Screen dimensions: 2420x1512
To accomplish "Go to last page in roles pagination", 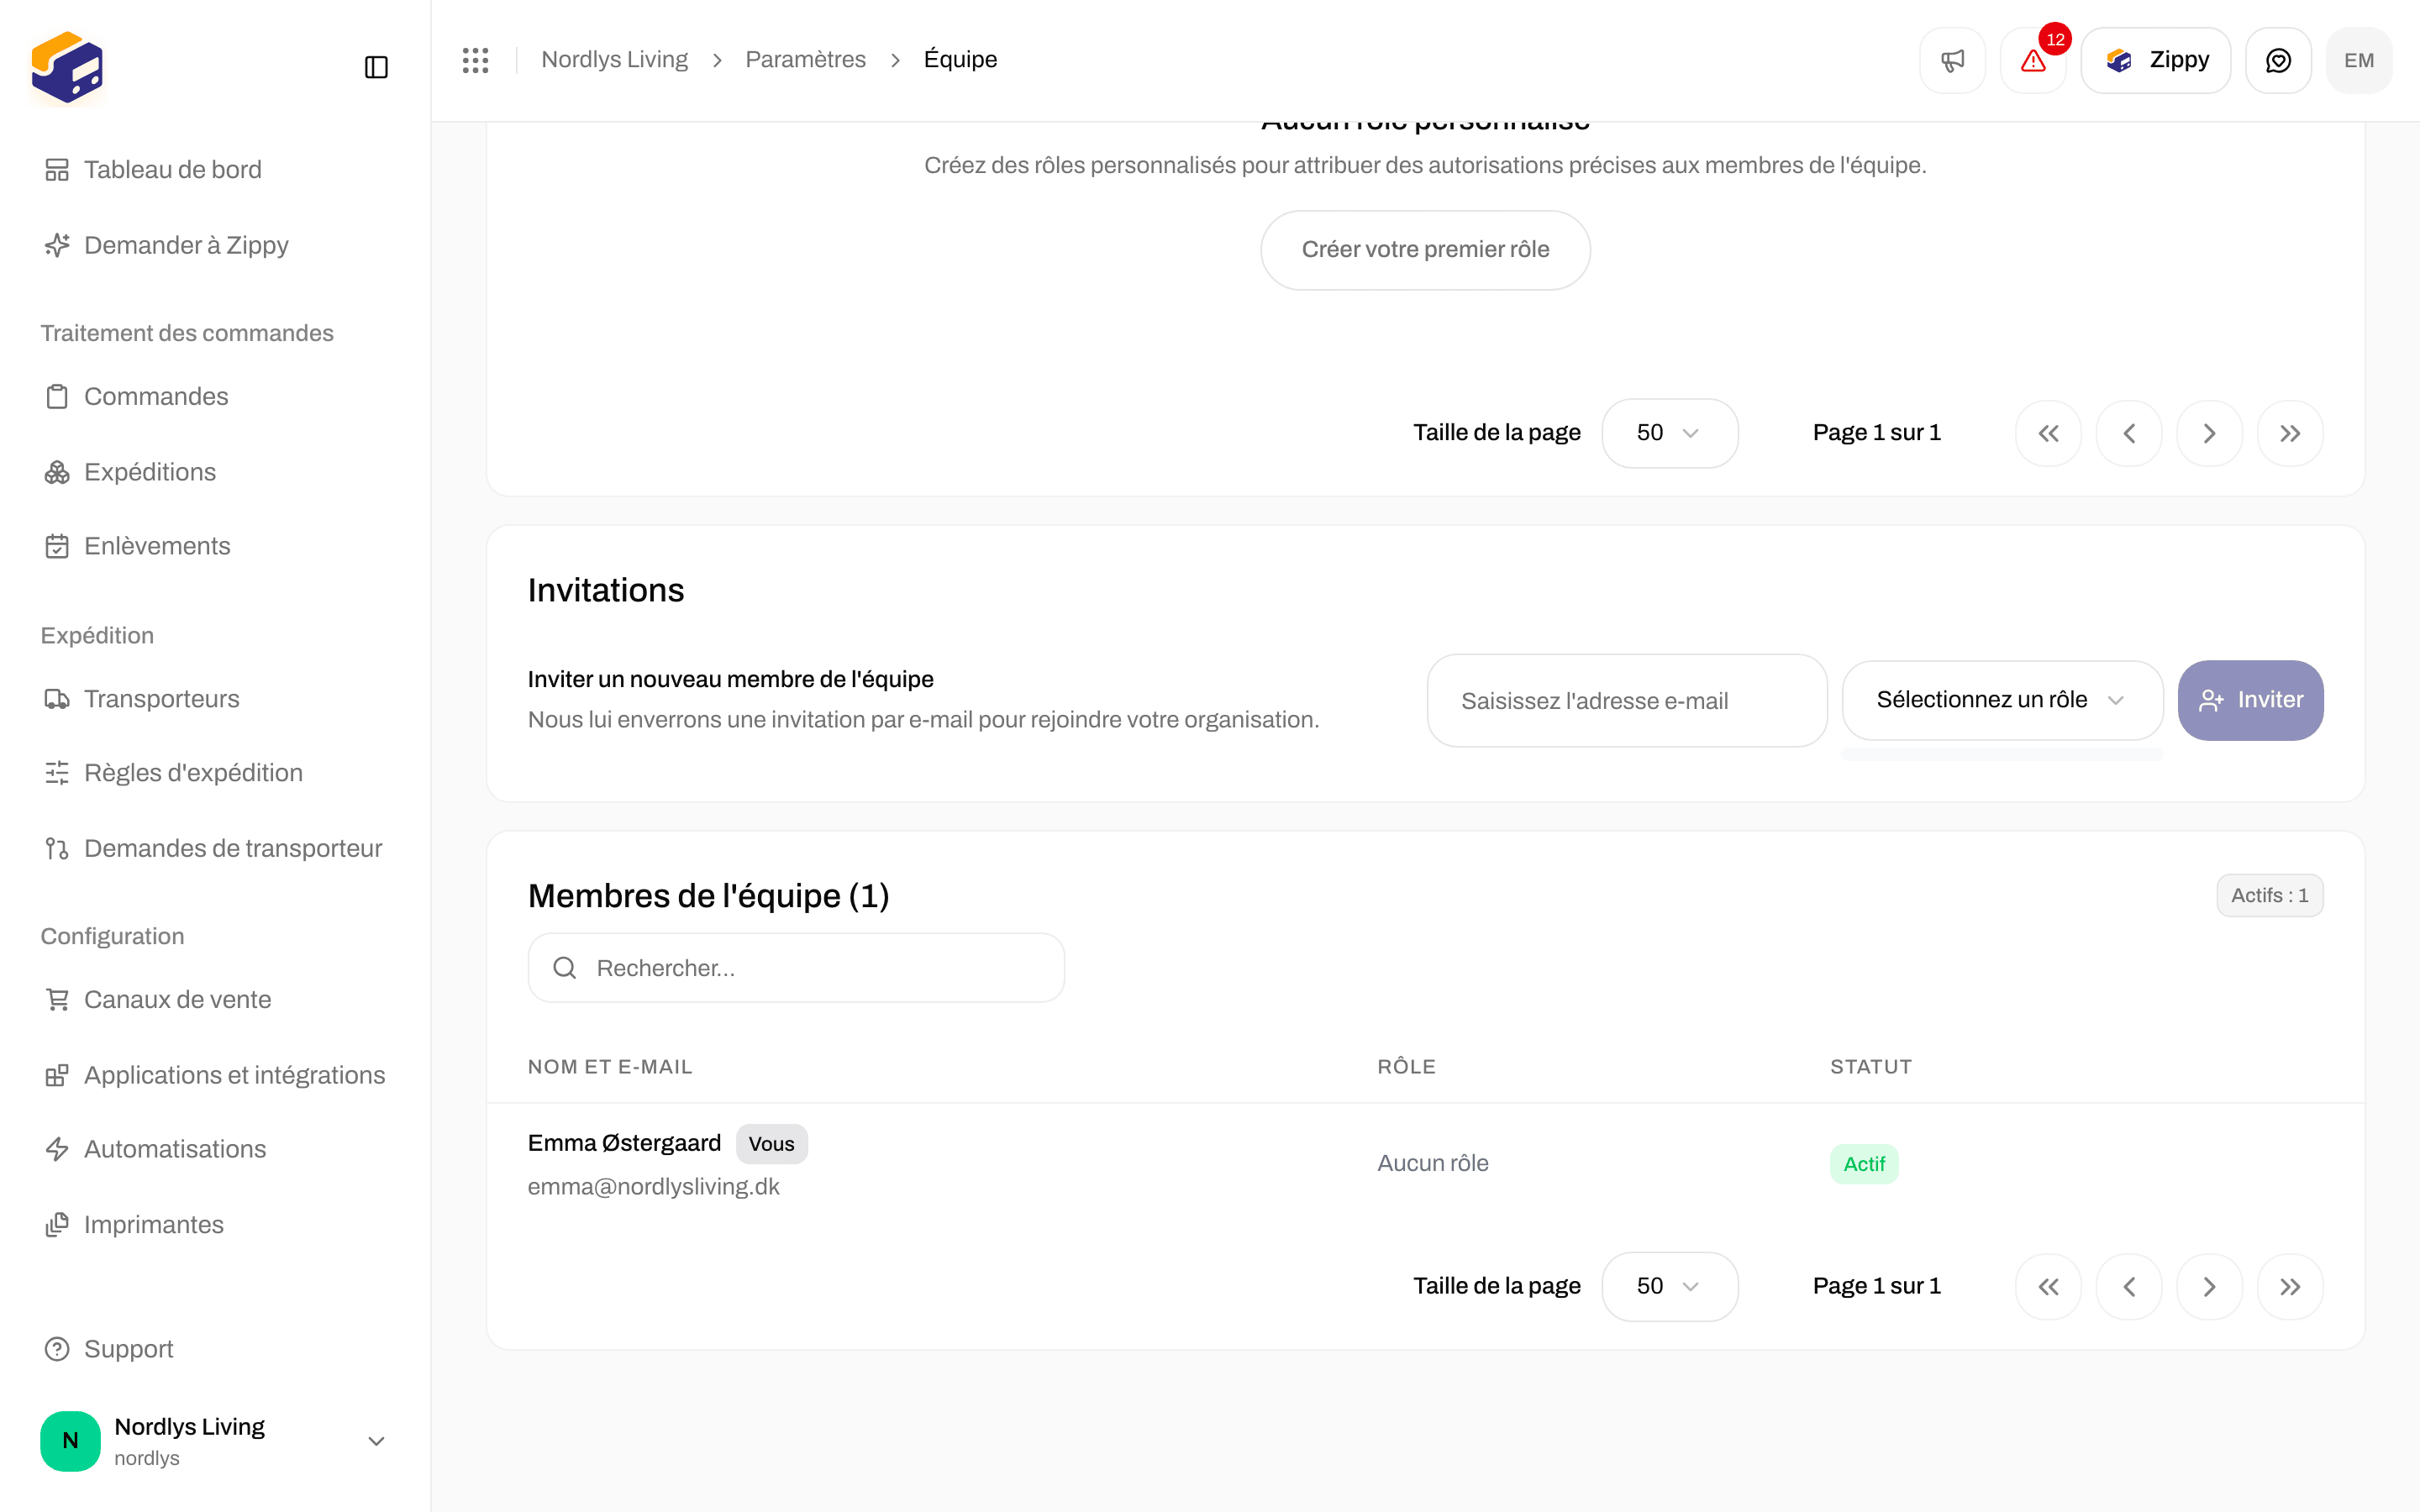I will pyautogui.click(x=2290, y=433).
